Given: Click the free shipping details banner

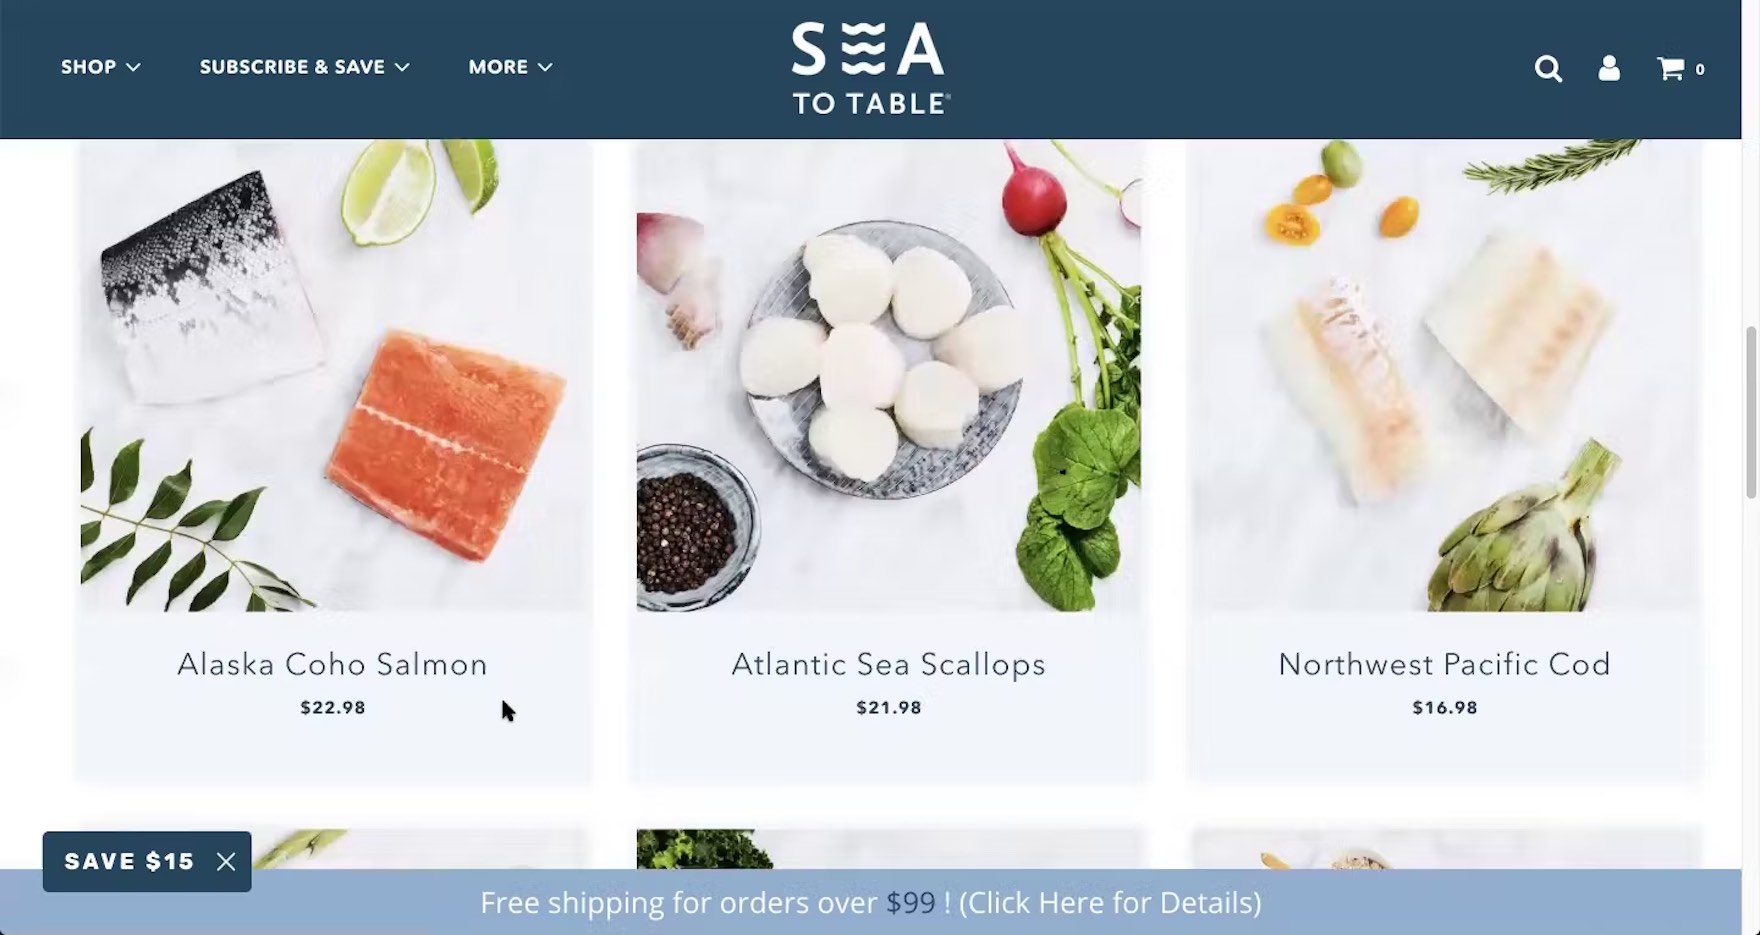Looking at the screenshot, I should pyautogui.click(x=870, y=902).
